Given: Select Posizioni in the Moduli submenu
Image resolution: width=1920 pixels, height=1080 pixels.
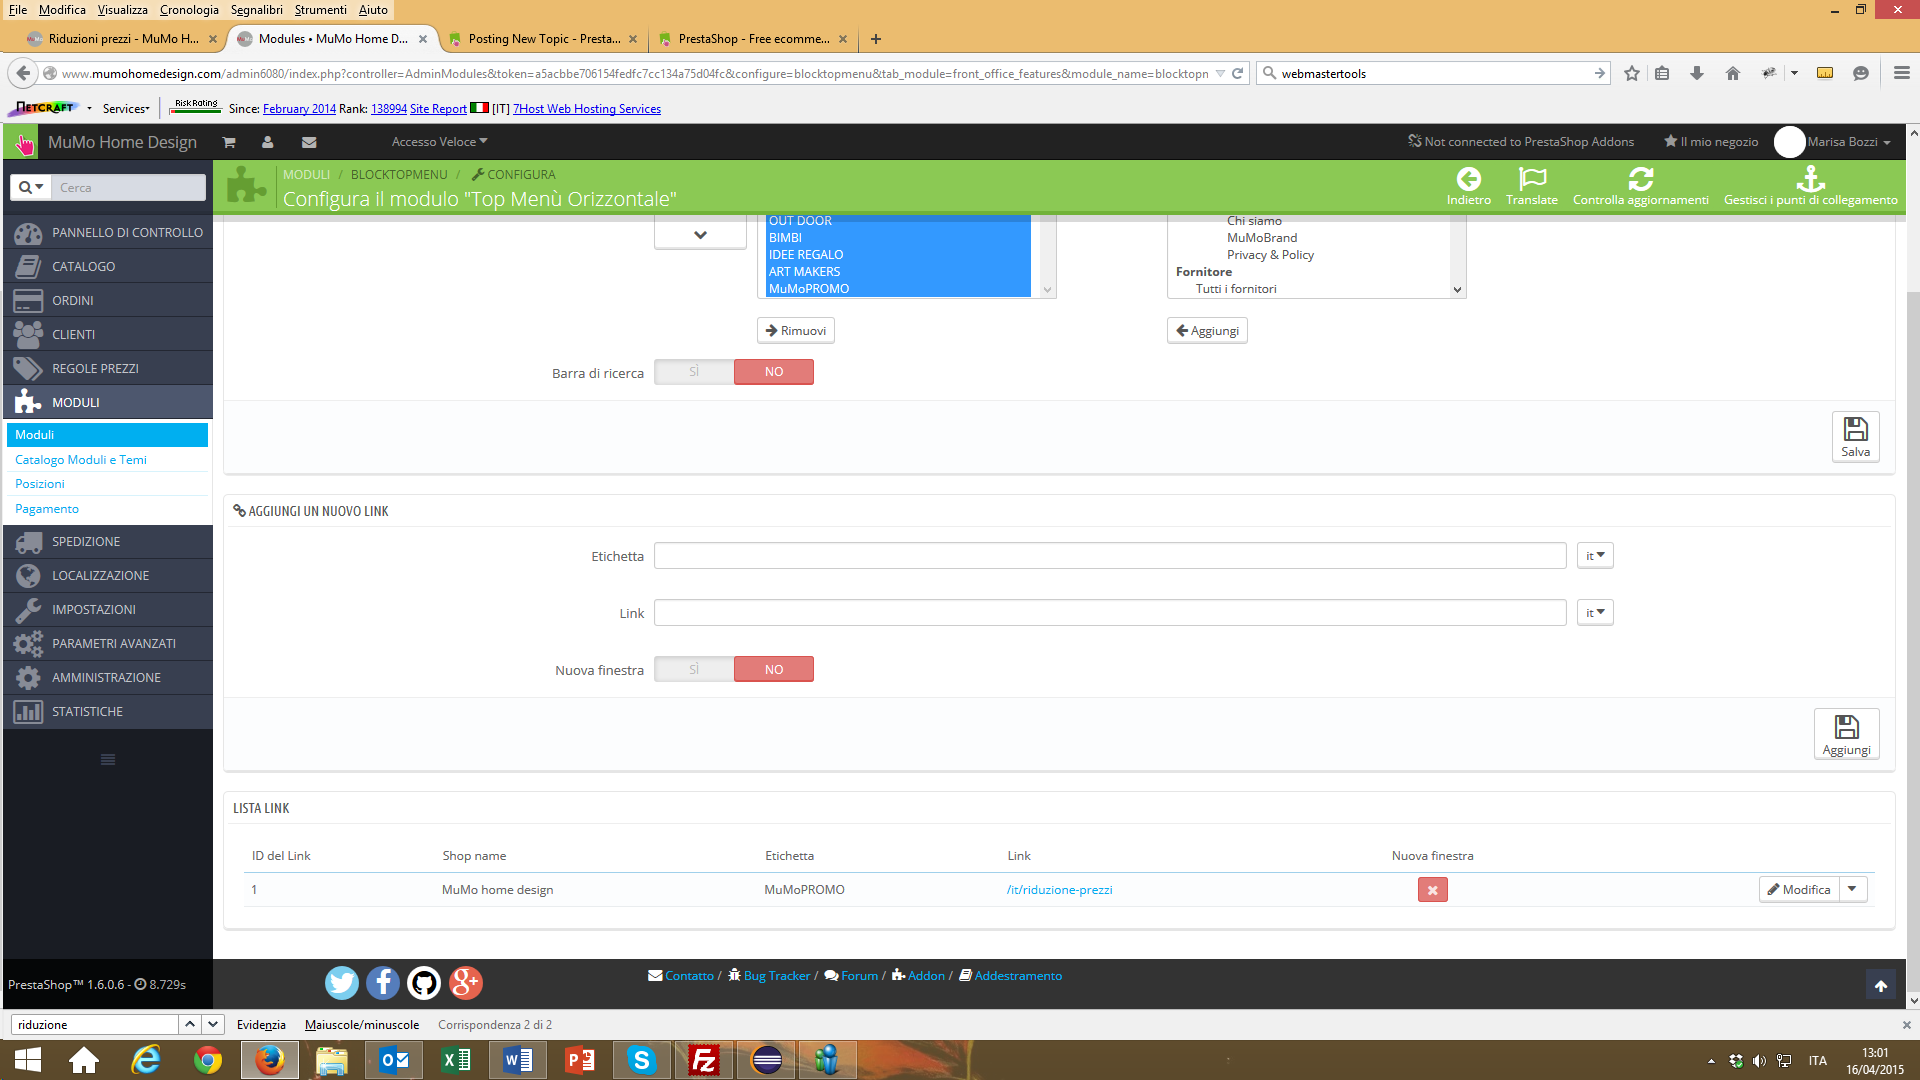Looking at the screenshot, I should (x=40, y=484).
